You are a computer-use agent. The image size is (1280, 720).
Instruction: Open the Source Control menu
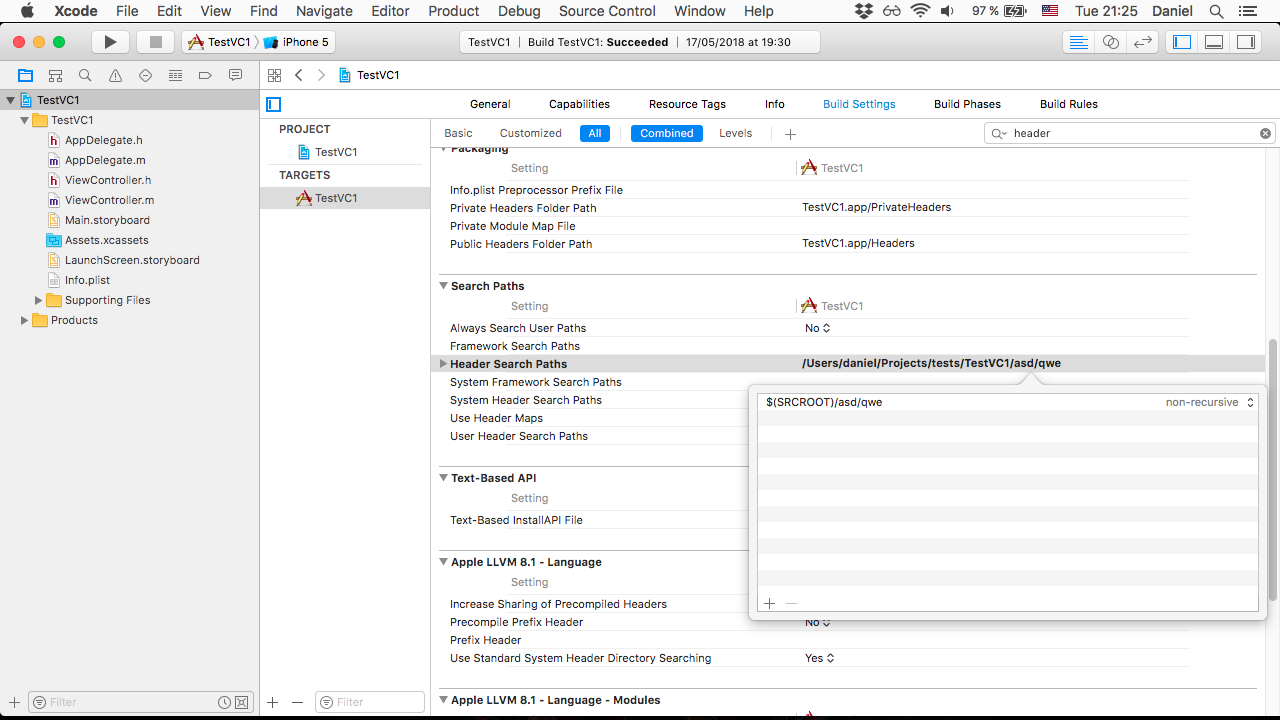[607, 11]
